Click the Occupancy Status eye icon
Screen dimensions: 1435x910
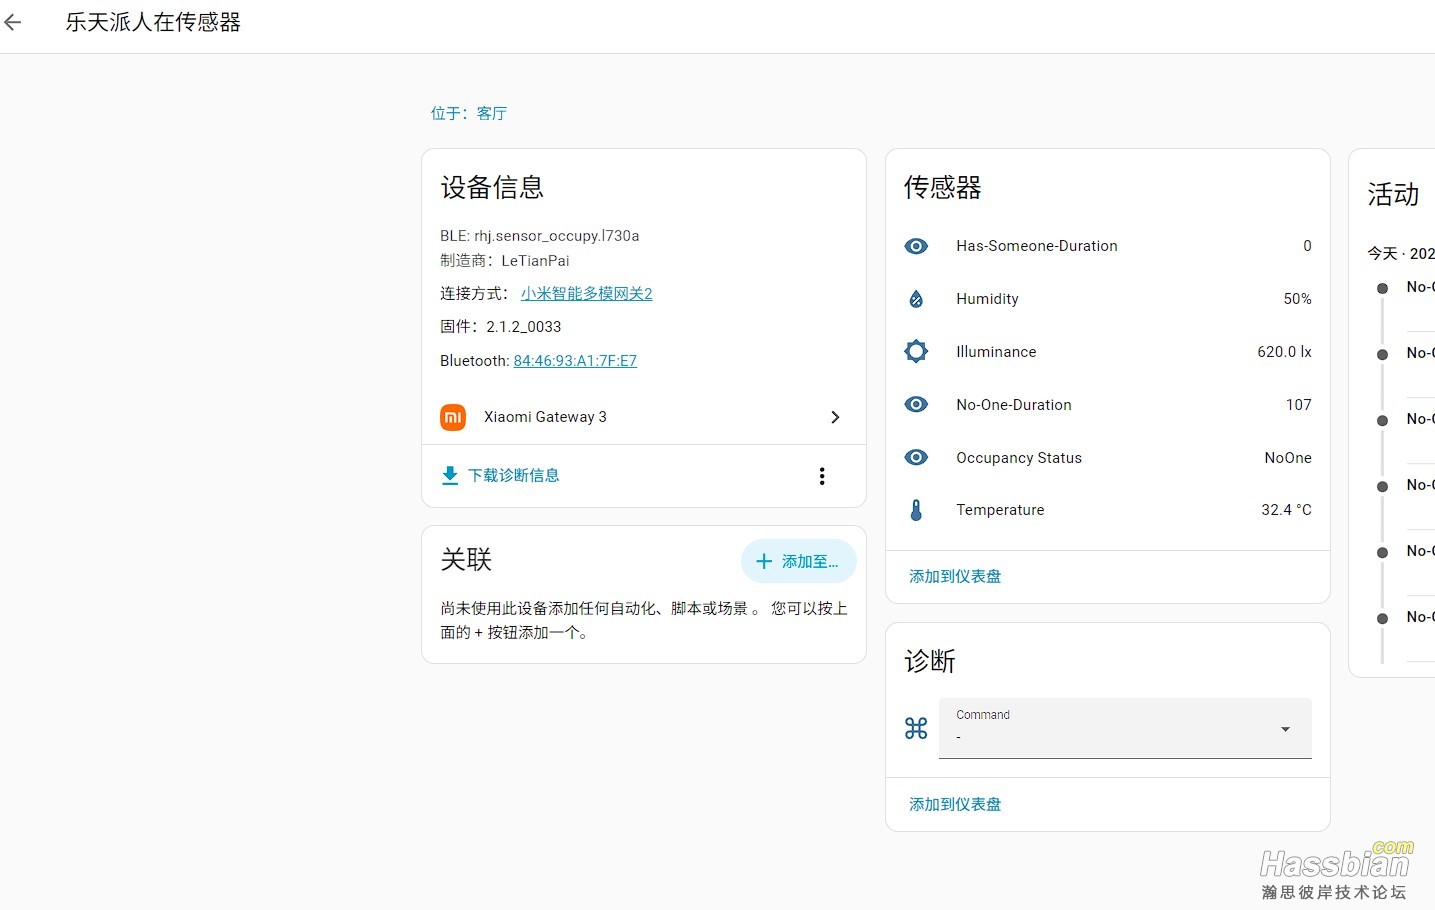point(916,458)
